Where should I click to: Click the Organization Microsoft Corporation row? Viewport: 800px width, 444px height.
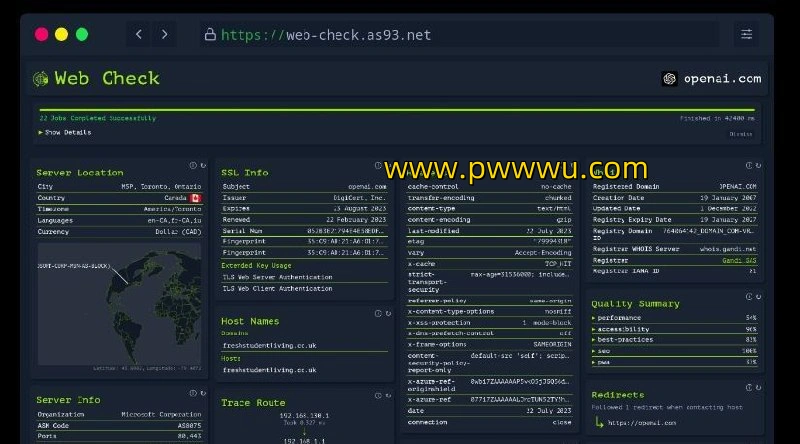pyautogui.click(x=119, y=414)
